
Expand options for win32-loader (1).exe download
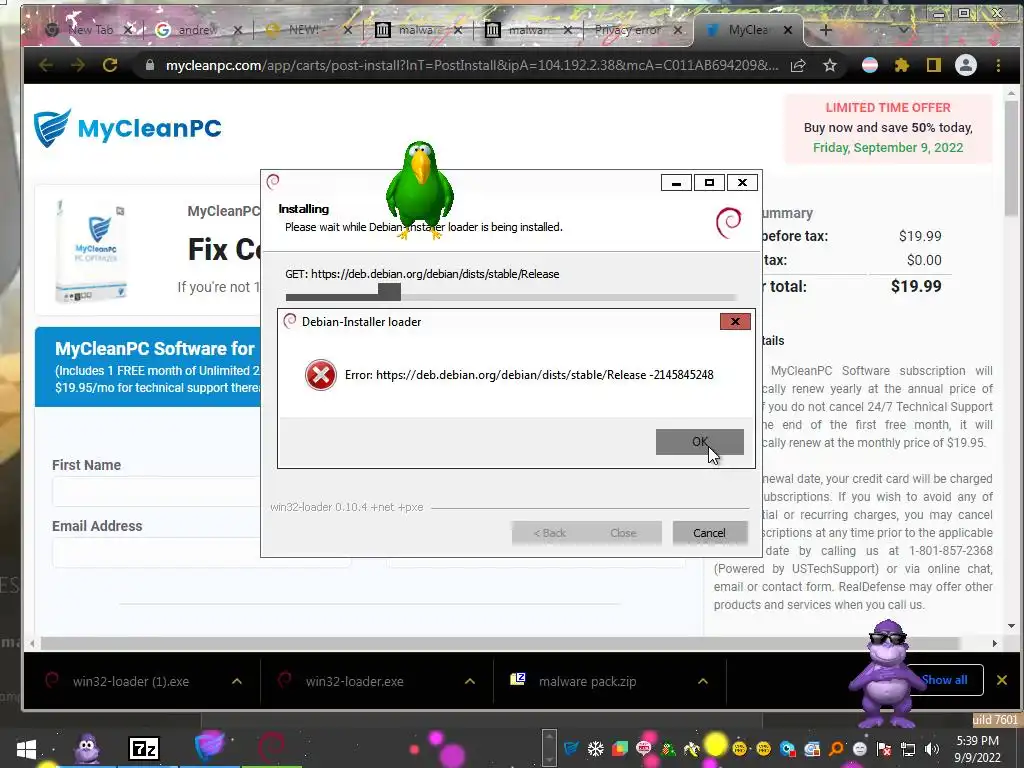point(237,681)
